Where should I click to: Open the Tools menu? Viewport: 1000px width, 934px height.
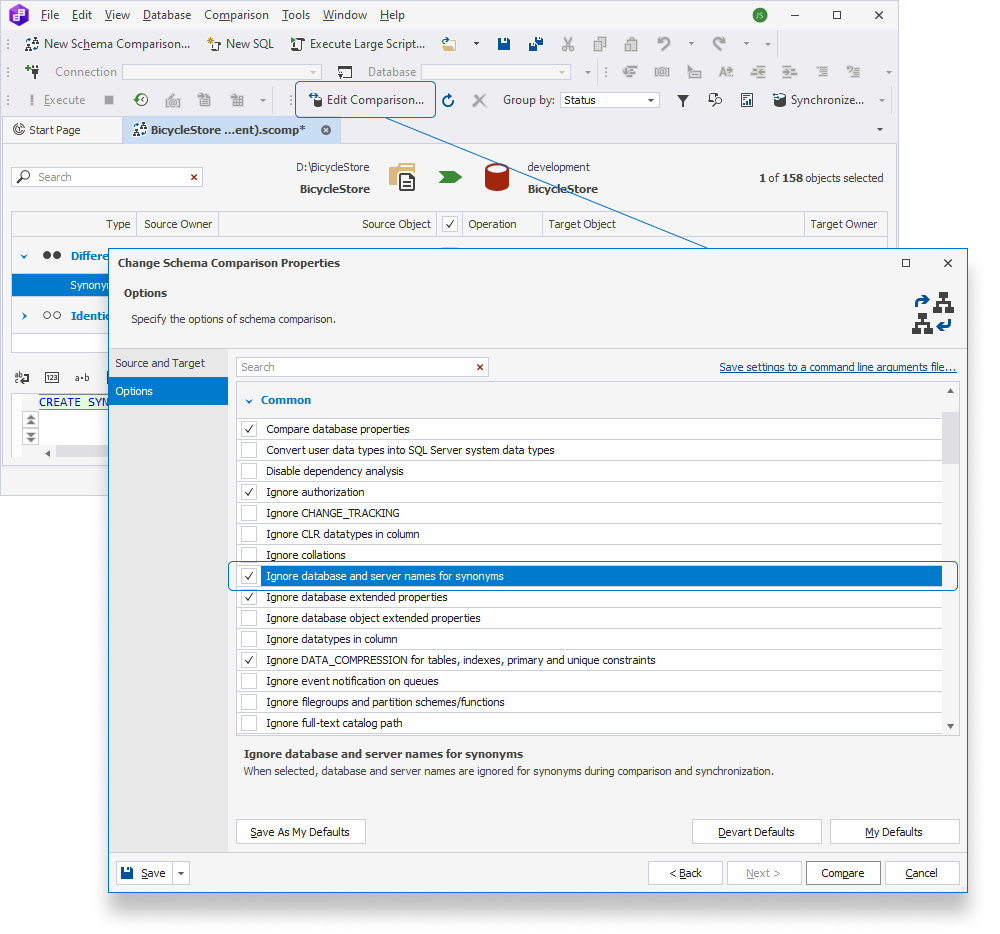pos(296,15)
